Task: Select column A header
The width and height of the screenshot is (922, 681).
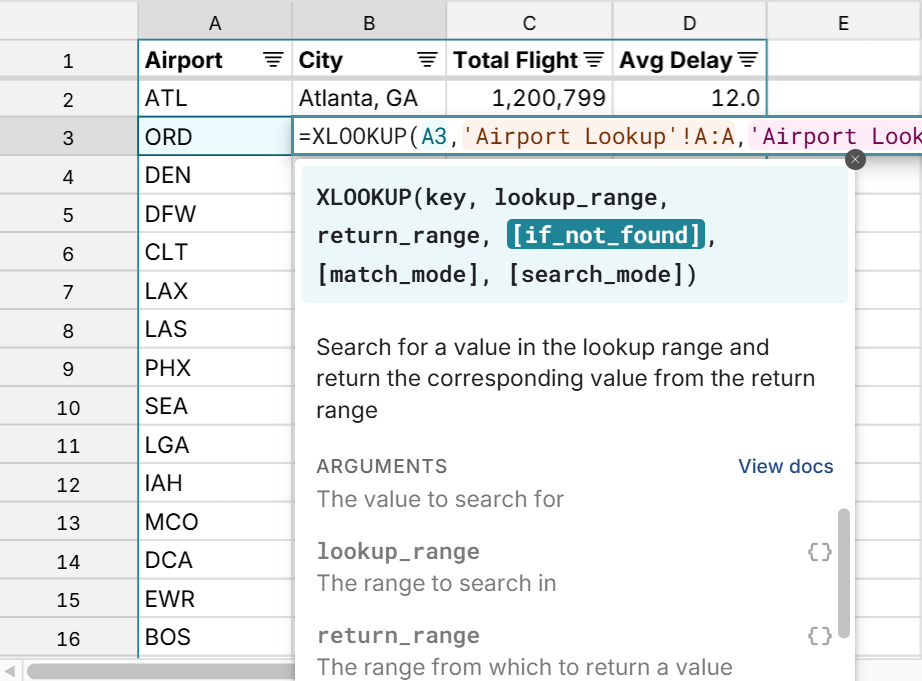Action: coord(215,22)
